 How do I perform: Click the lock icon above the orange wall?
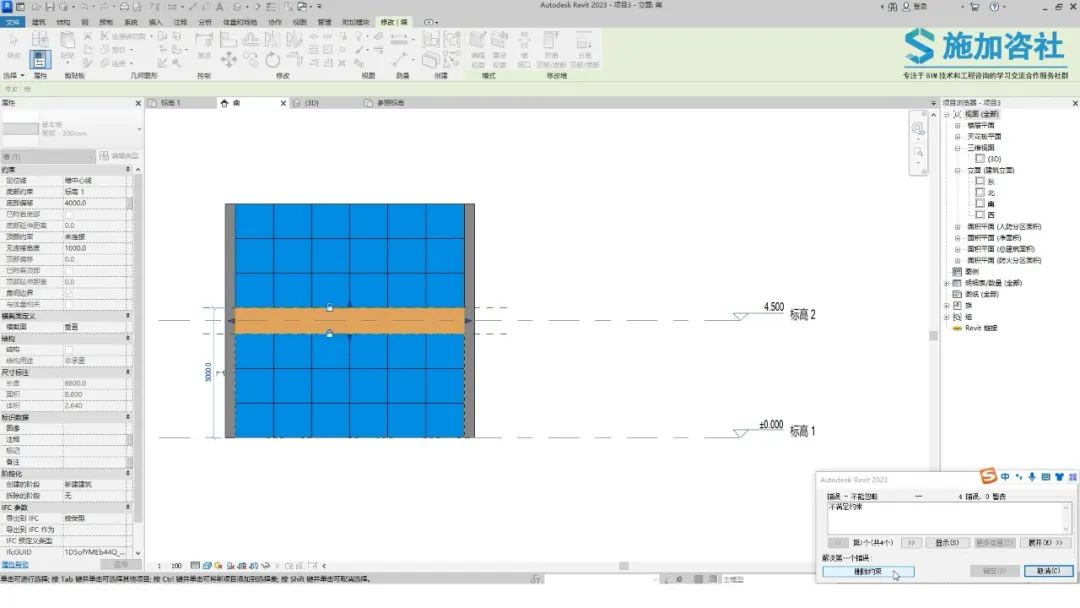point(329,307)
